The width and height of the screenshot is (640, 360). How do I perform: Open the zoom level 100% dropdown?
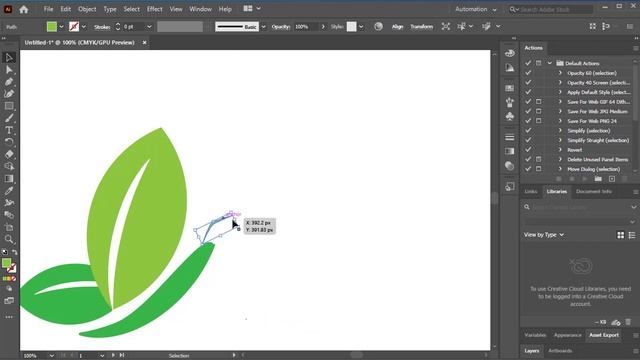51,356
